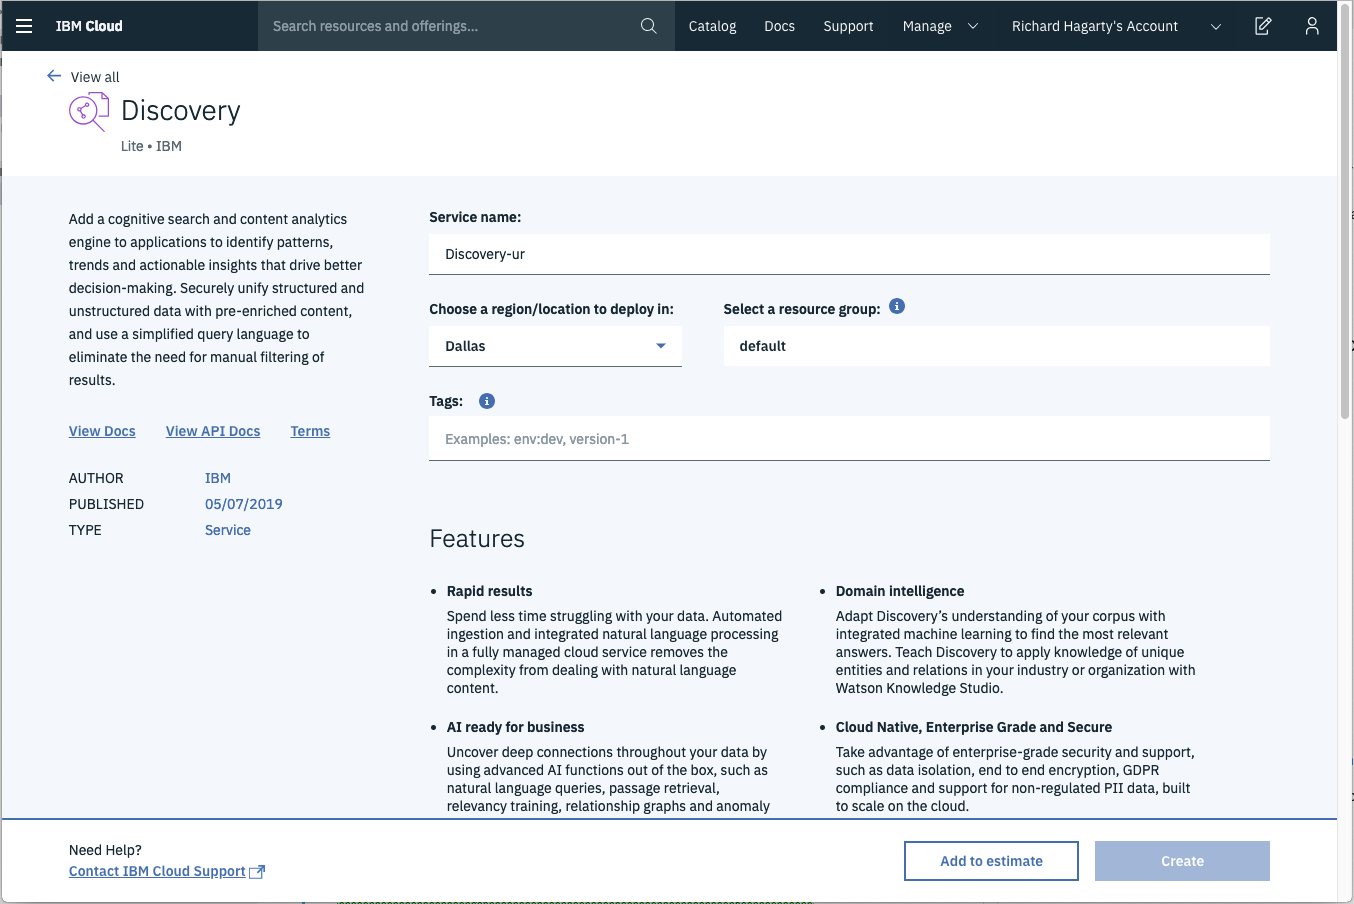Click the Service name input field
Screen dimensions: 1354x904
click(849, 254)
